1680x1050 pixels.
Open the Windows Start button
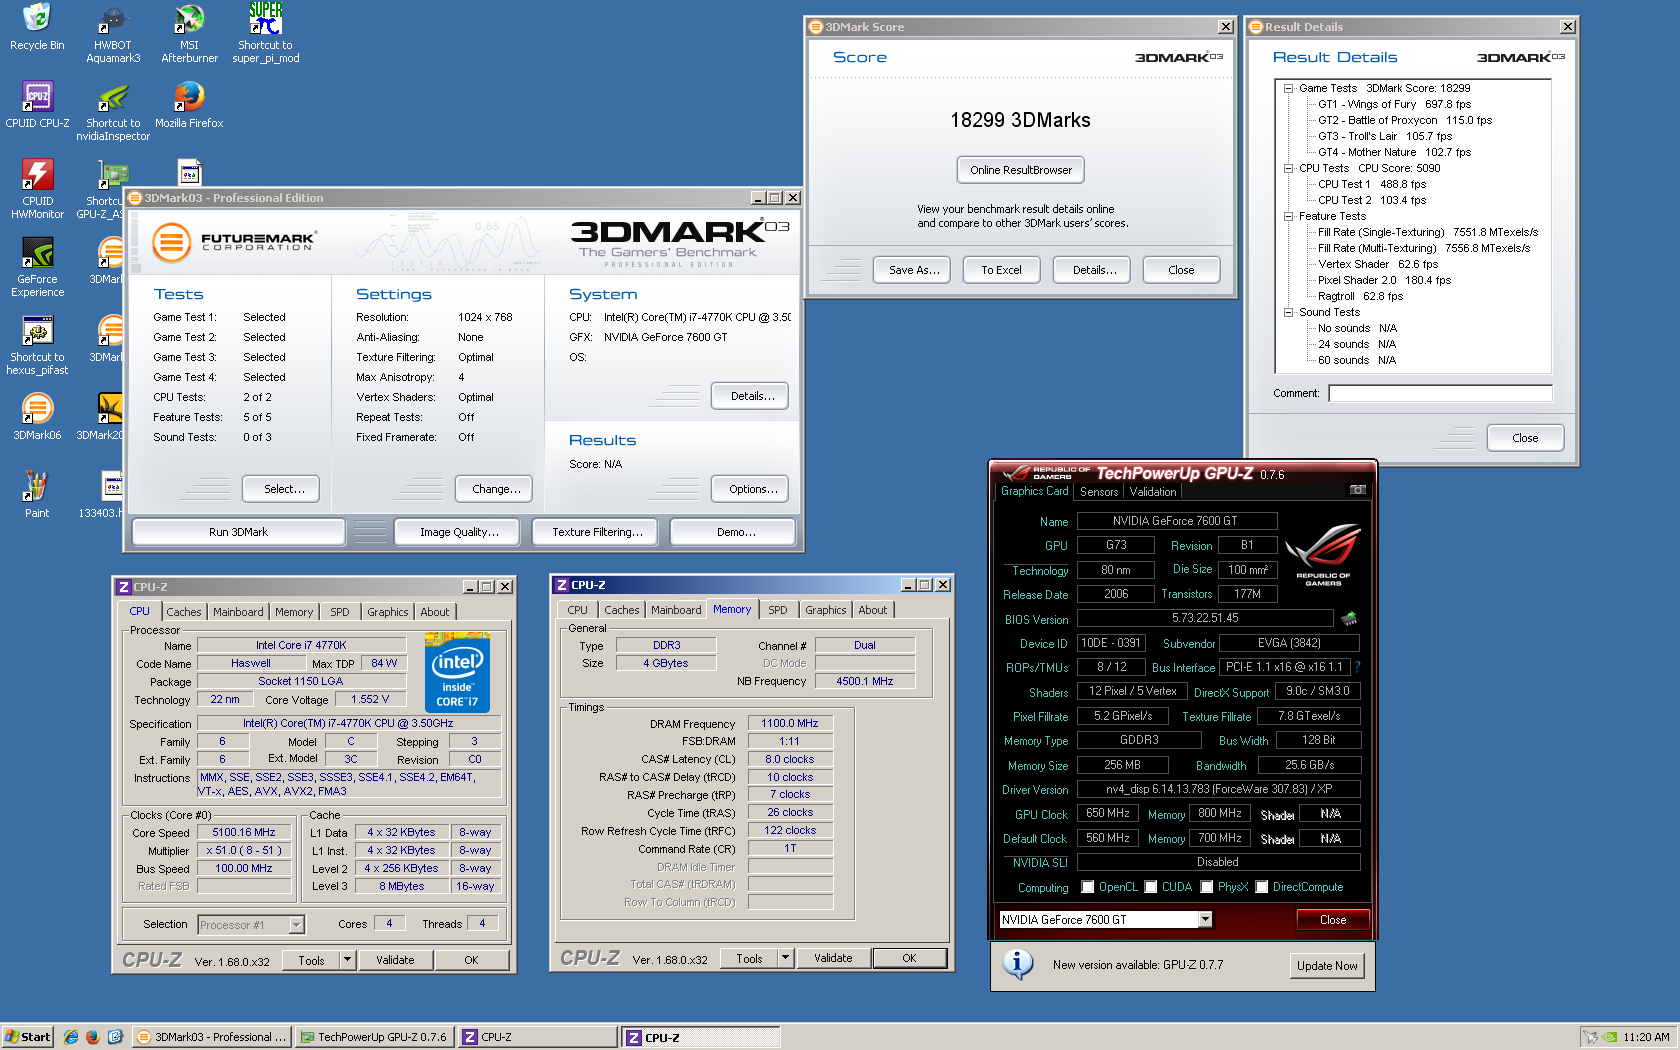click(x=27, y=1037)
